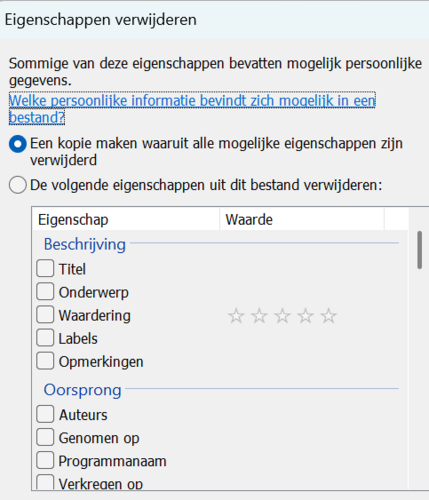Check the Auteurs property checkbox
The width and height of the screenshot is (429, 500).
coord(45,414)
